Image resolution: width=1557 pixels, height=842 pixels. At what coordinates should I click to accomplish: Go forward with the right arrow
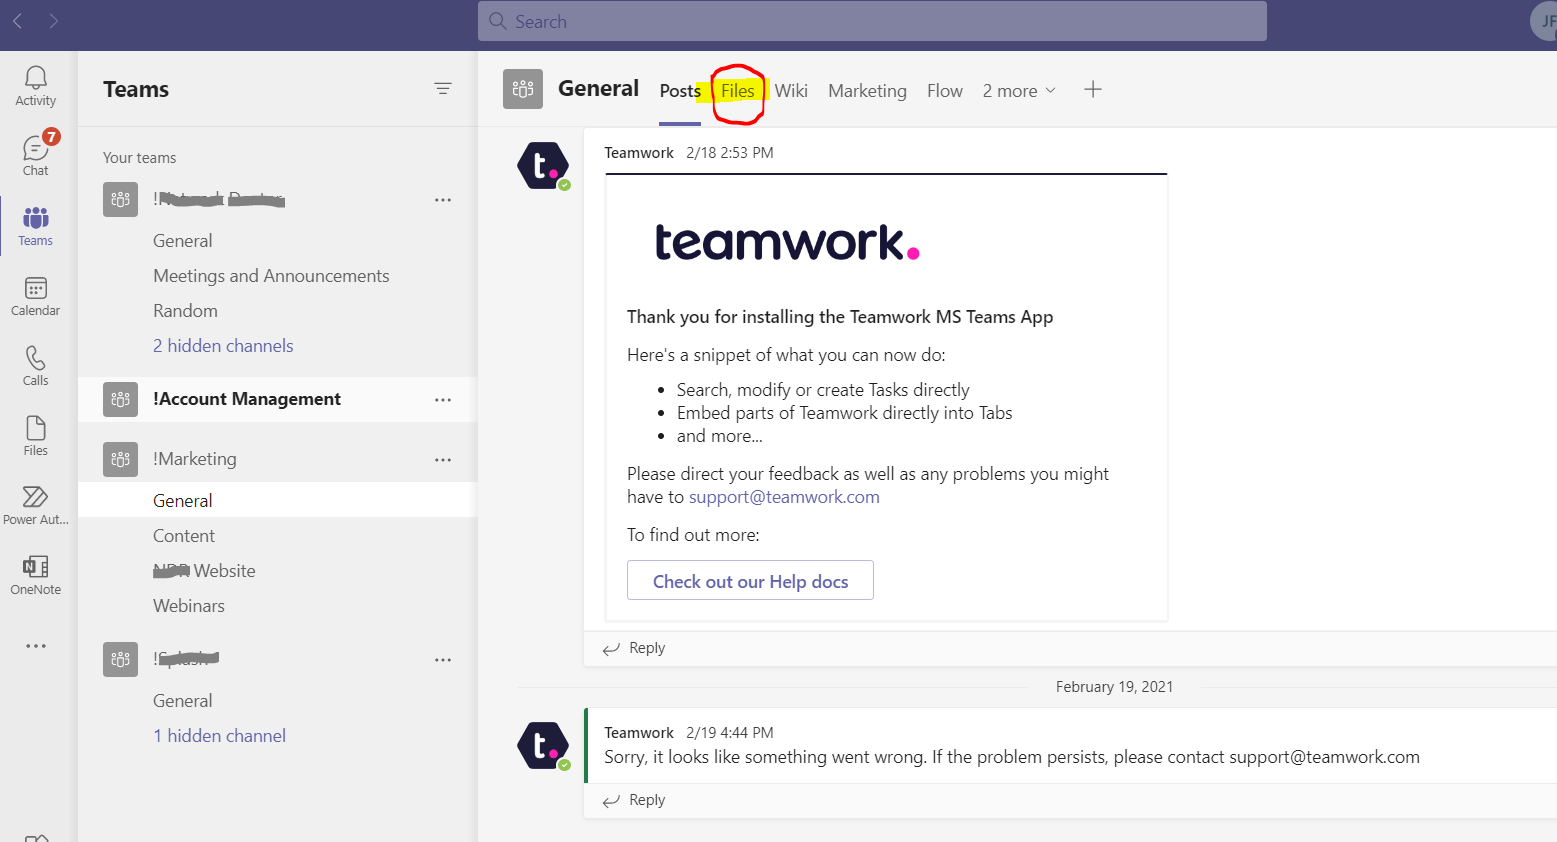pyautogui.click(x=53, y=21)
